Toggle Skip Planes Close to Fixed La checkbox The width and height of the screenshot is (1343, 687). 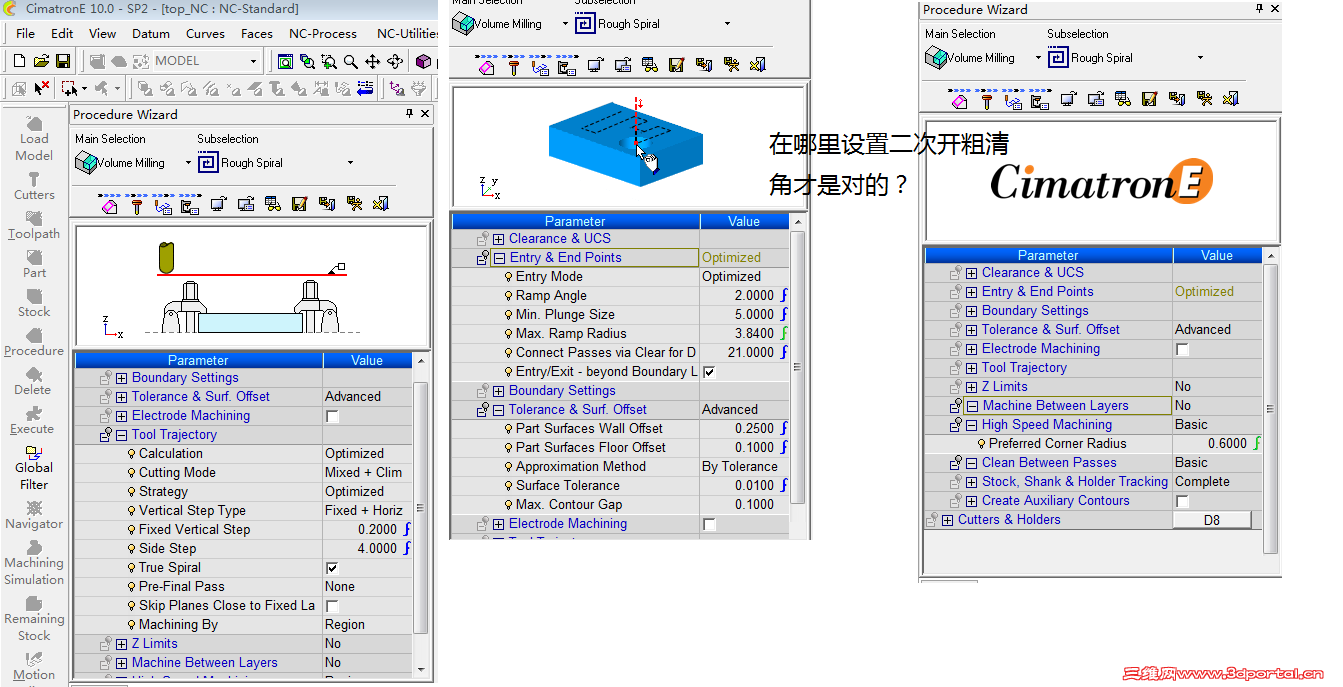332,606
